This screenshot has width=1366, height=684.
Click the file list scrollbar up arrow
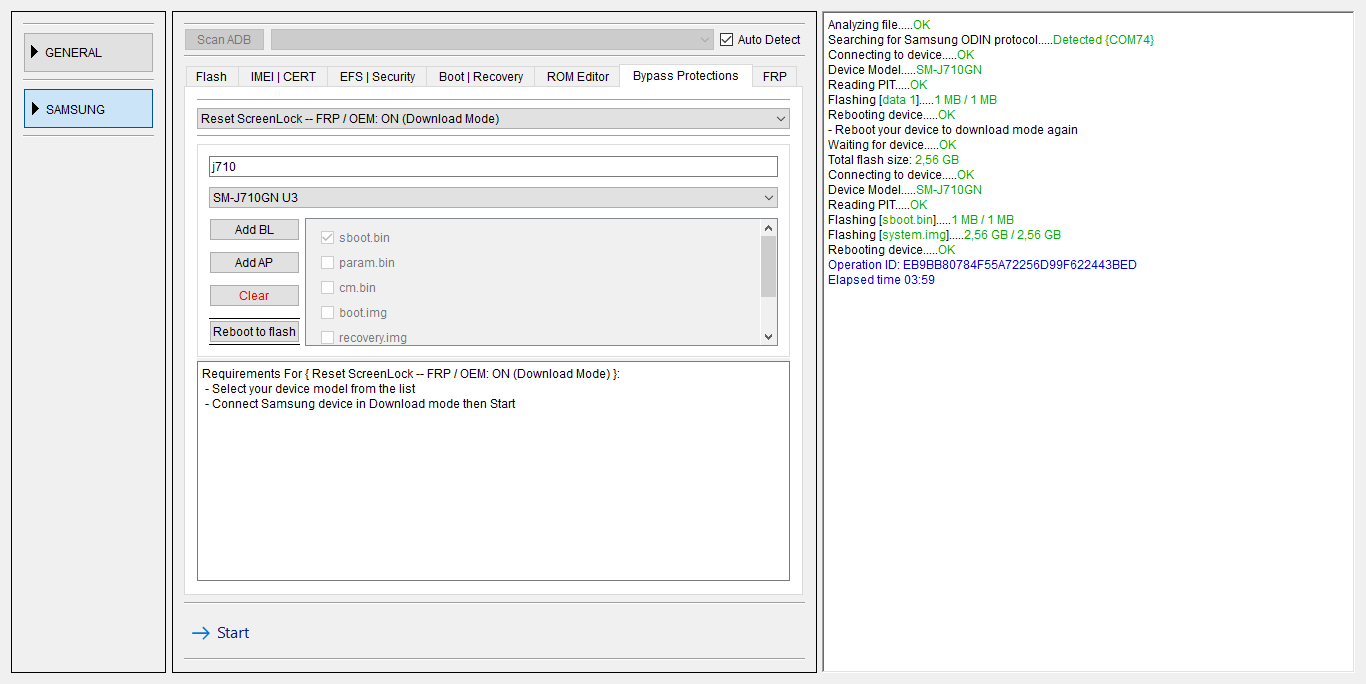coord(769,228)
